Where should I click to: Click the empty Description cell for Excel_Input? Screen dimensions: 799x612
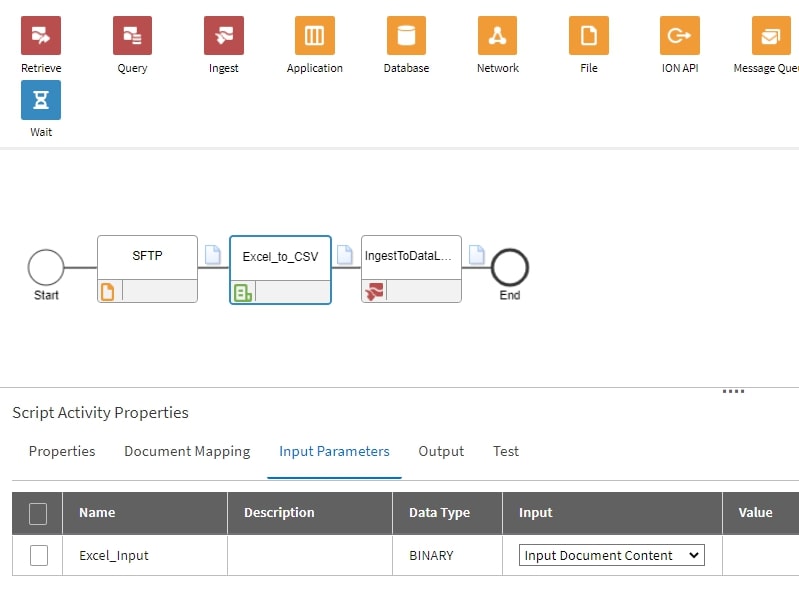[x=310, y=555]
